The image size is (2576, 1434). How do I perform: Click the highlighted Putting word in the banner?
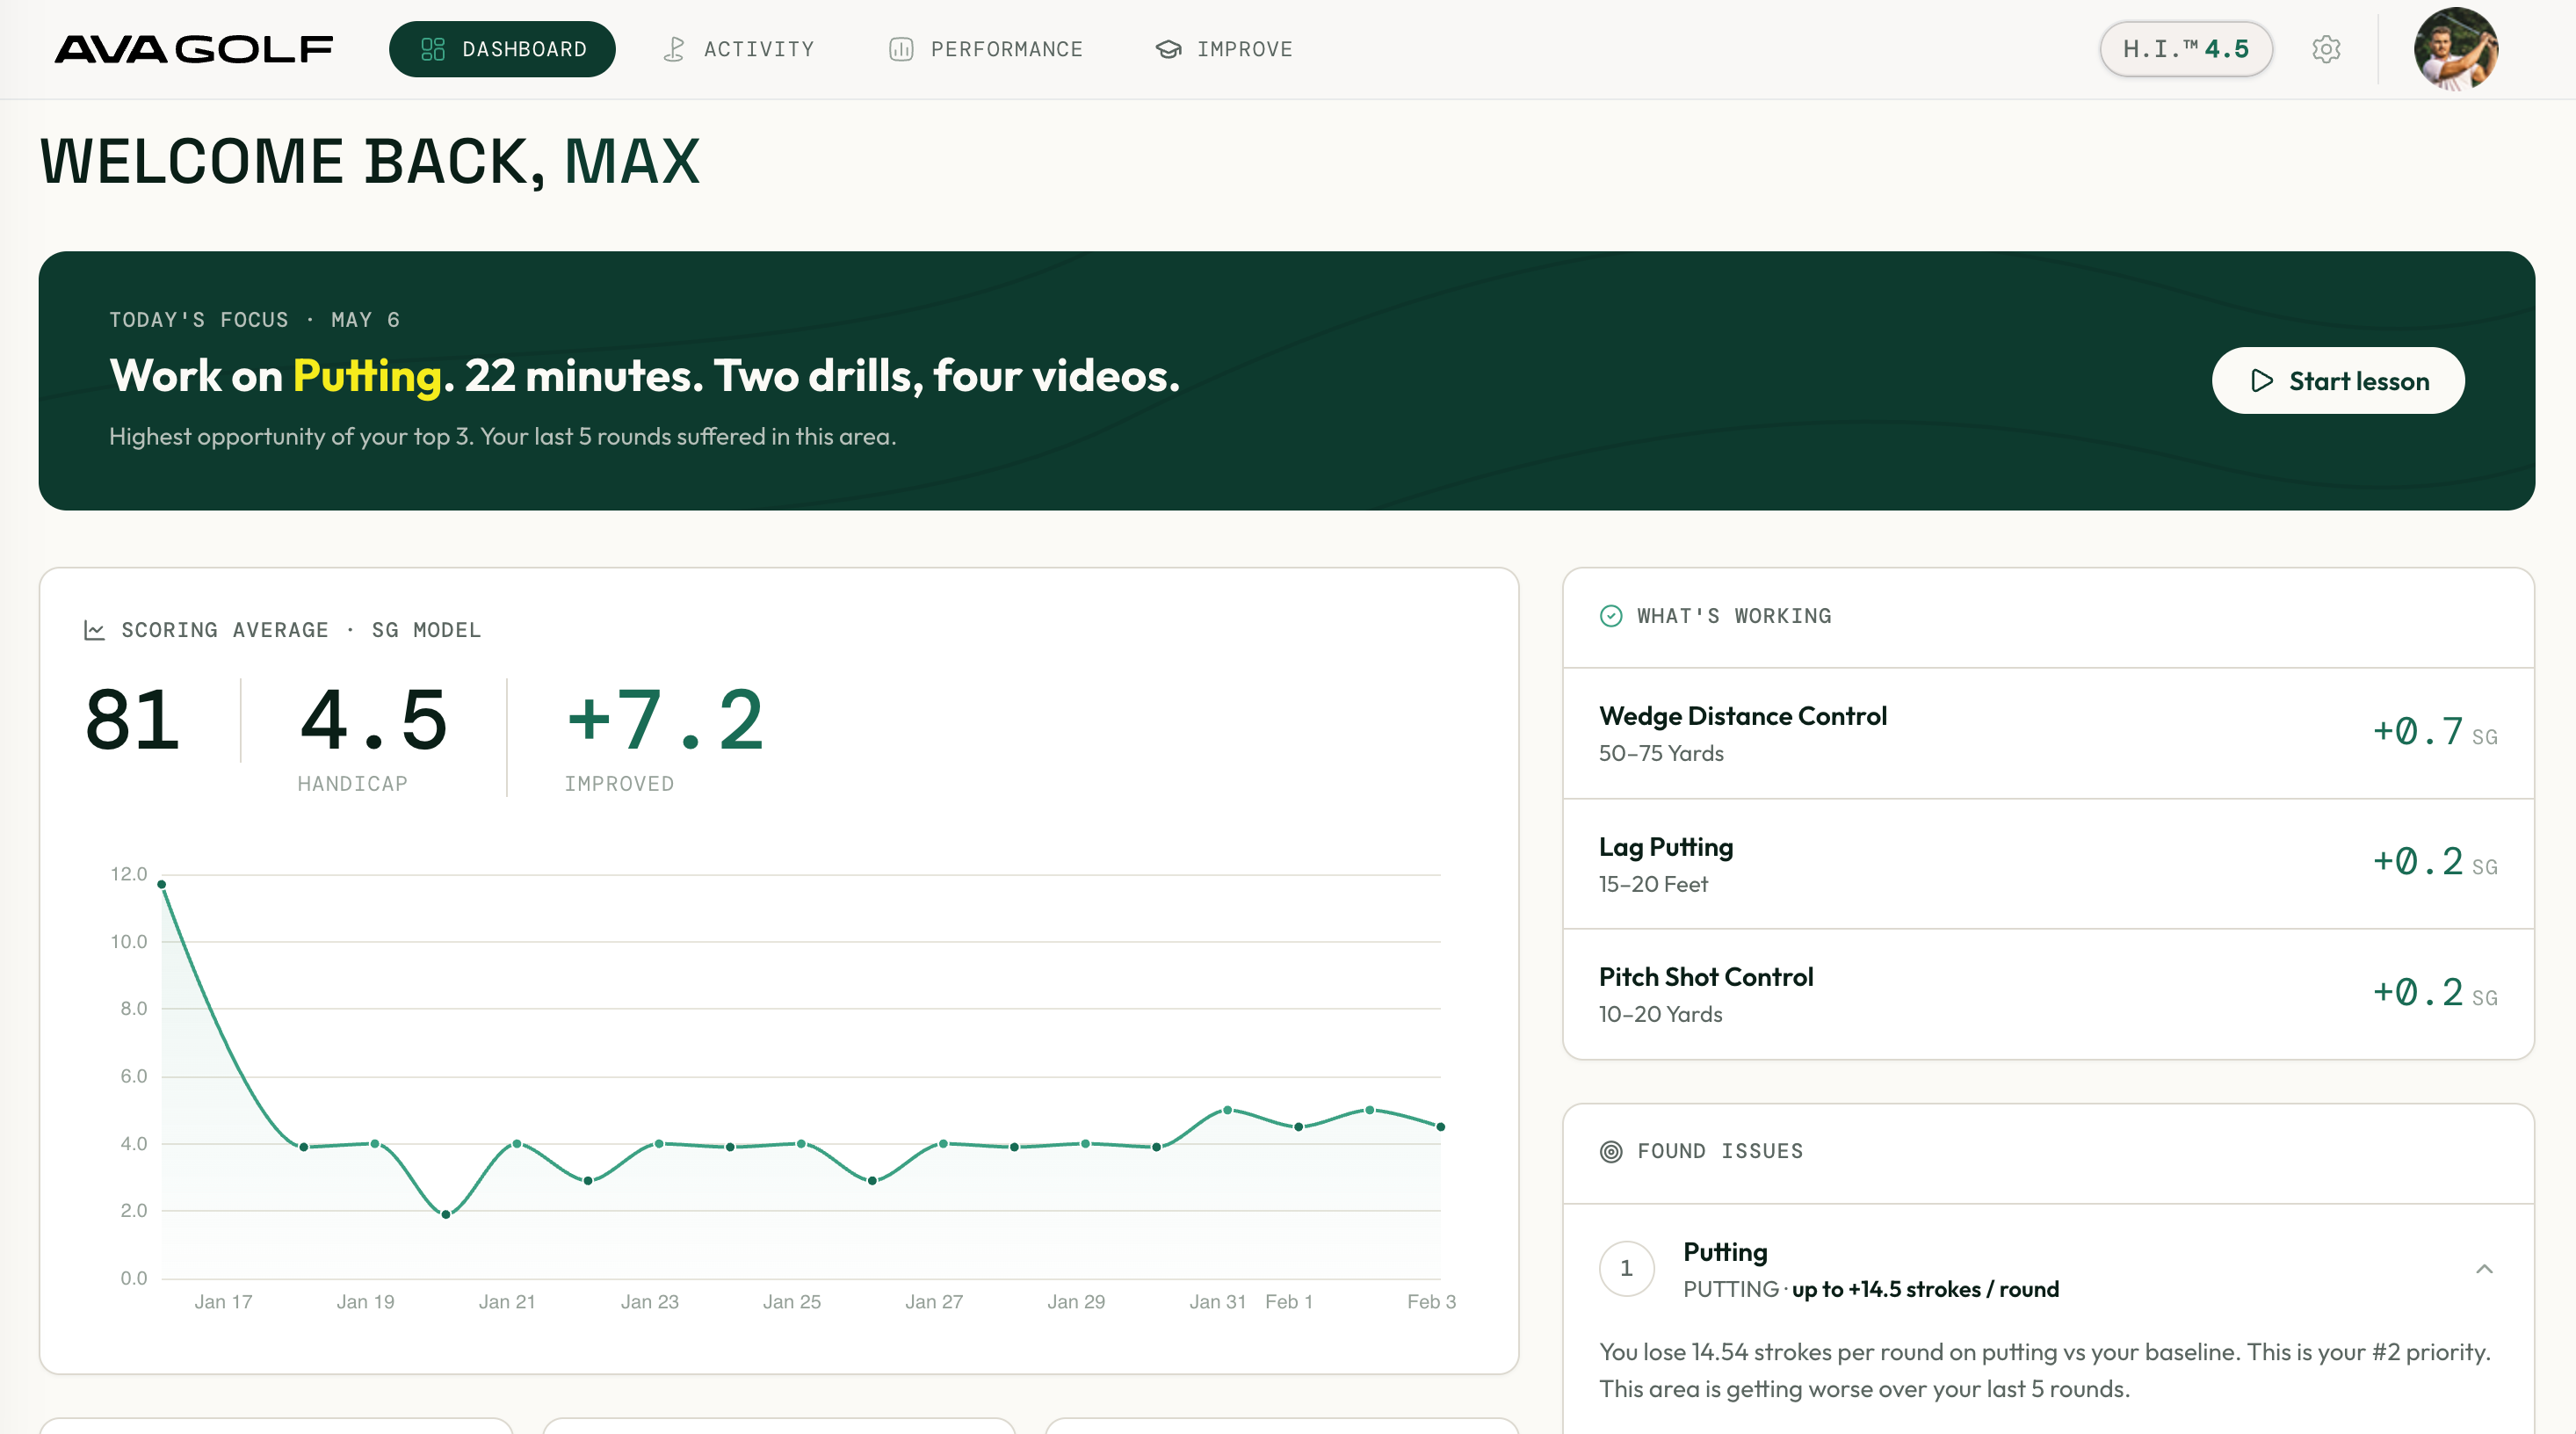tap(367, 376)
